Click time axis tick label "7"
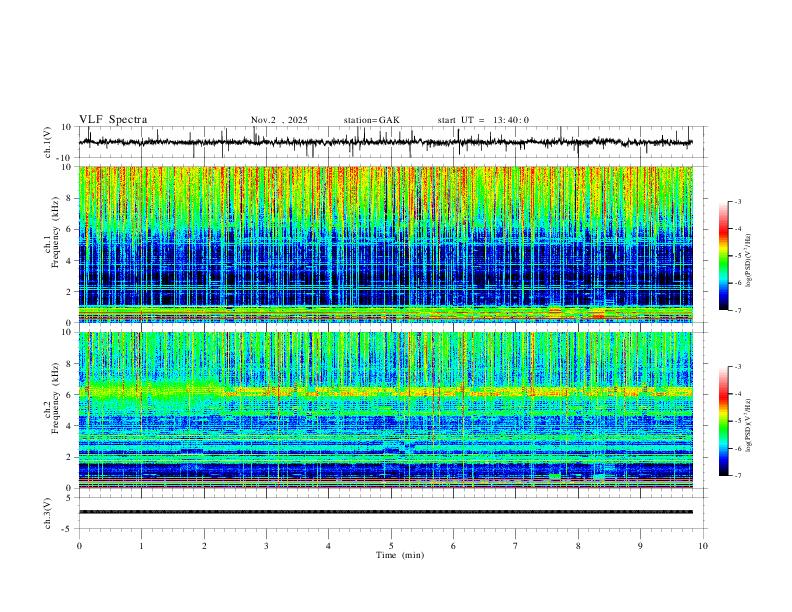 pos(516,546)
